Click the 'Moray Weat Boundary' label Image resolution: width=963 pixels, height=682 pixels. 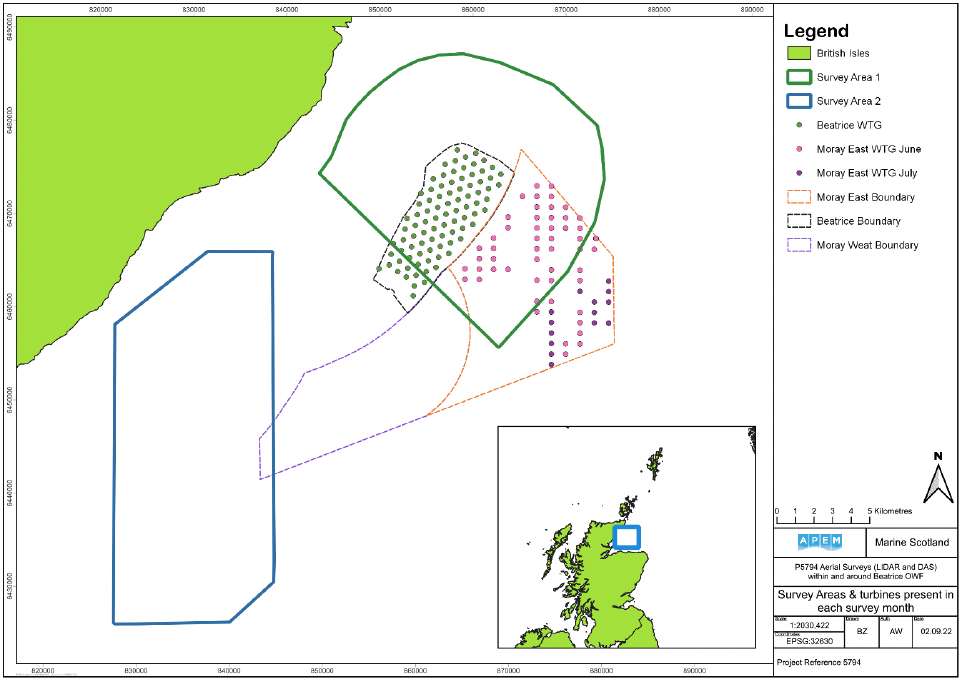(867, 245)
